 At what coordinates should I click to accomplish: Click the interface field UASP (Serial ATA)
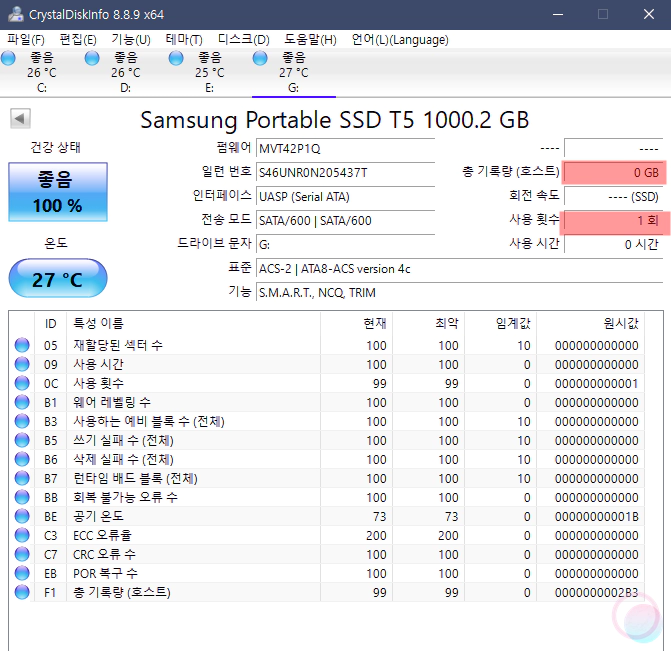[x=345, y=196]
